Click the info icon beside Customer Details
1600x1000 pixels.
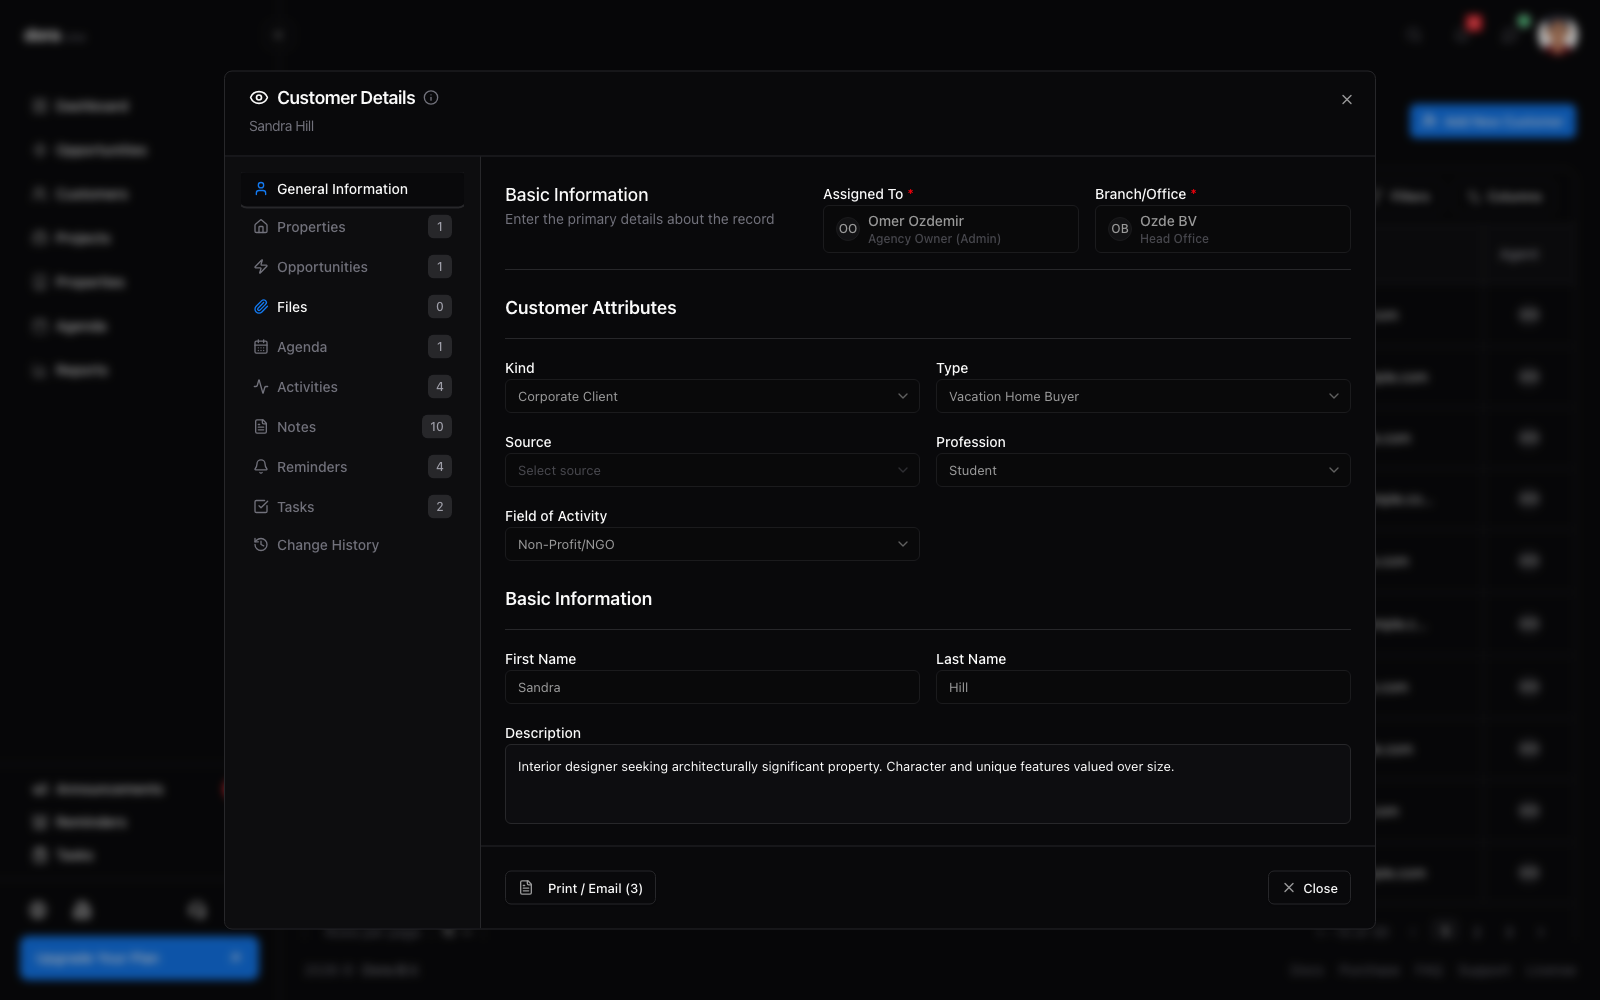tap(431, 98)
